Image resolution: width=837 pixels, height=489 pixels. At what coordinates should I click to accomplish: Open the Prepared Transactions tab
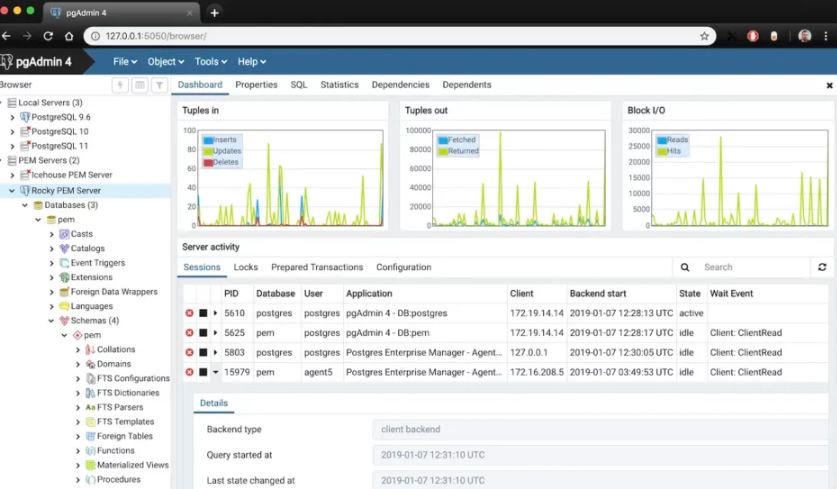pos(317,267)
